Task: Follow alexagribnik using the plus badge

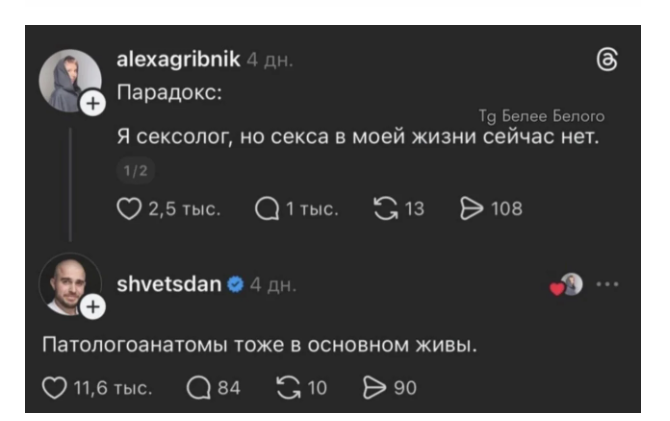Action: click(91, 104)
